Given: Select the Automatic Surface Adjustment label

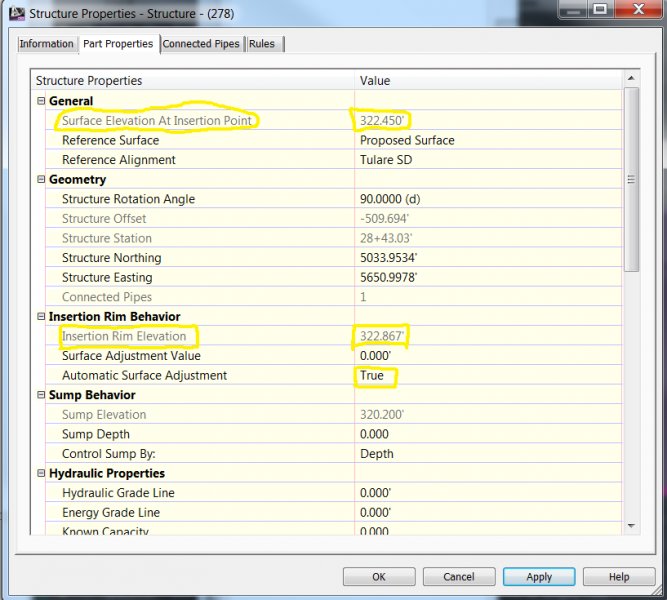Looking at the screenshot, I should 145,375.
